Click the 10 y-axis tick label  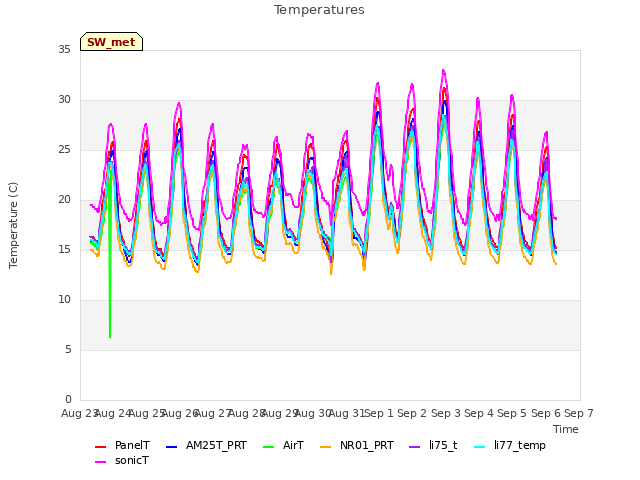tap(64, 300)
